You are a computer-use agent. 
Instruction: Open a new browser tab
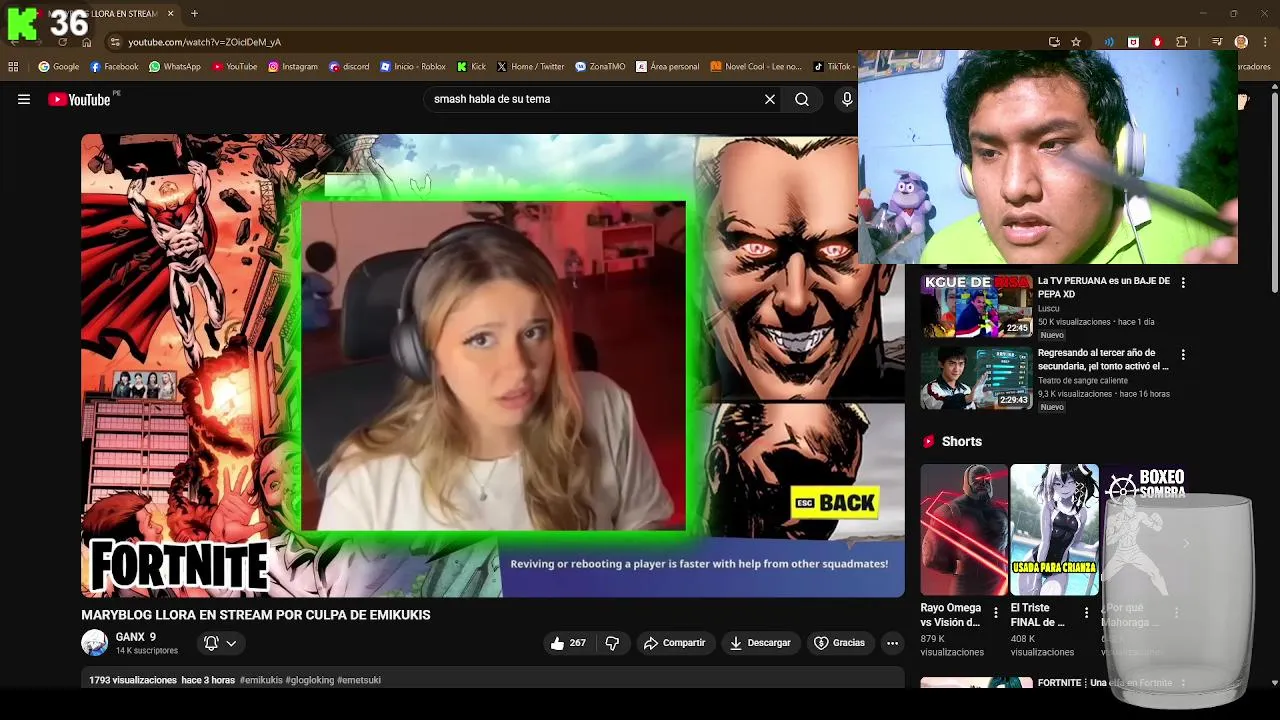[x=194, y=14]
